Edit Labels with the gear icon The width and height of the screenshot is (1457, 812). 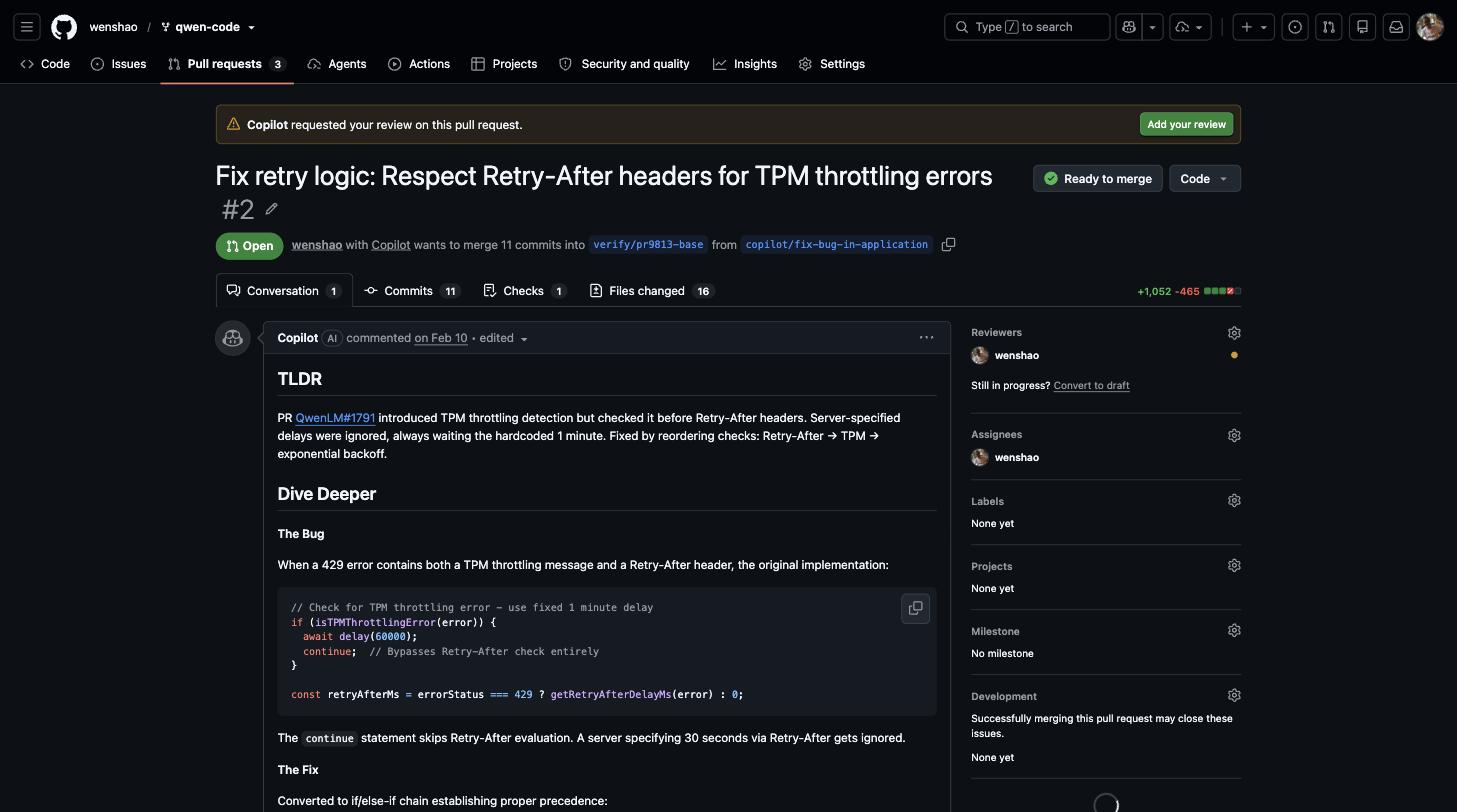pyautogui.click(x=1234, y=501)
